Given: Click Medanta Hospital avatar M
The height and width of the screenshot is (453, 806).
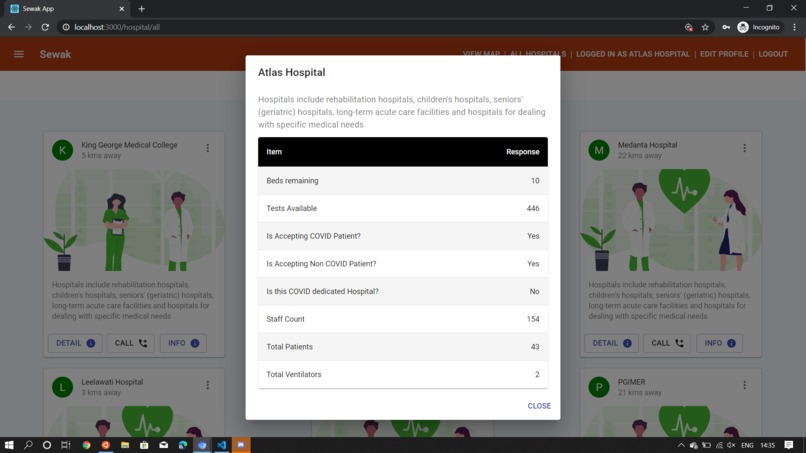Looking at the screenshot, I should pyautogui.click(x=599, y=150).
